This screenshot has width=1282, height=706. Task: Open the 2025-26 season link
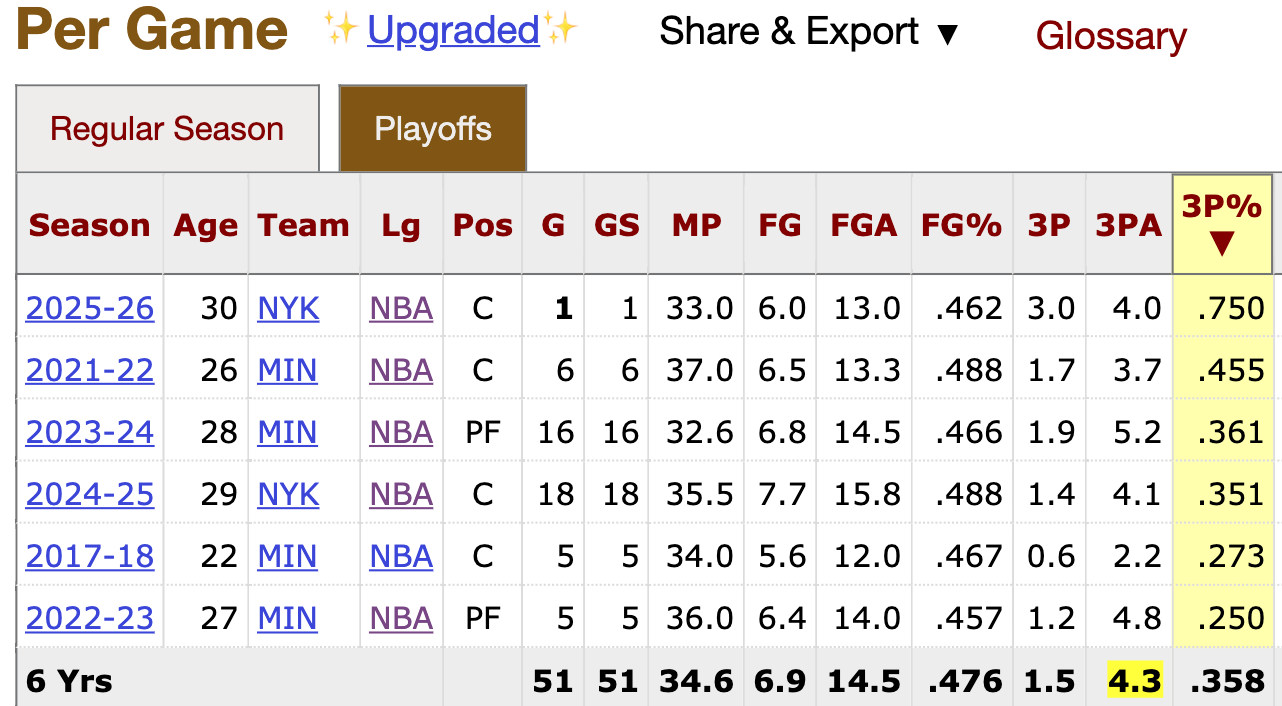point(90,308)
